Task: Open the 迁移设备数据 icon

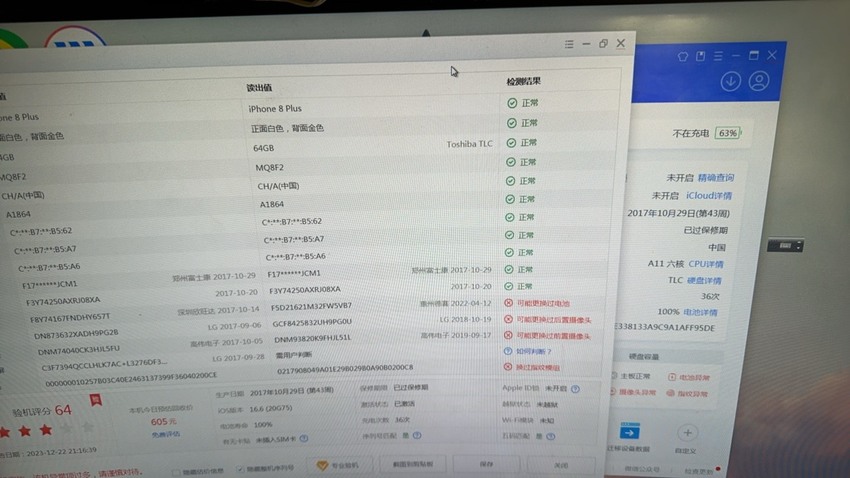Action: 630,432
